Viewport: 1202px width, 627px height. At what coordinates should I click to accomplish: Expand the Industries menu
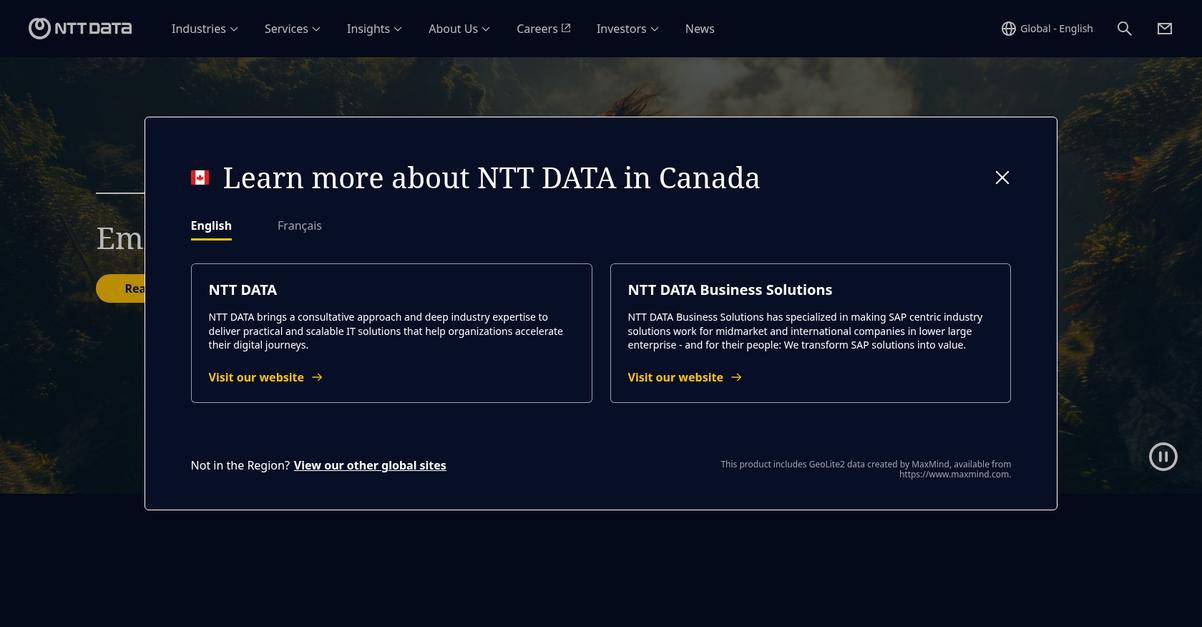click(204, 29)
